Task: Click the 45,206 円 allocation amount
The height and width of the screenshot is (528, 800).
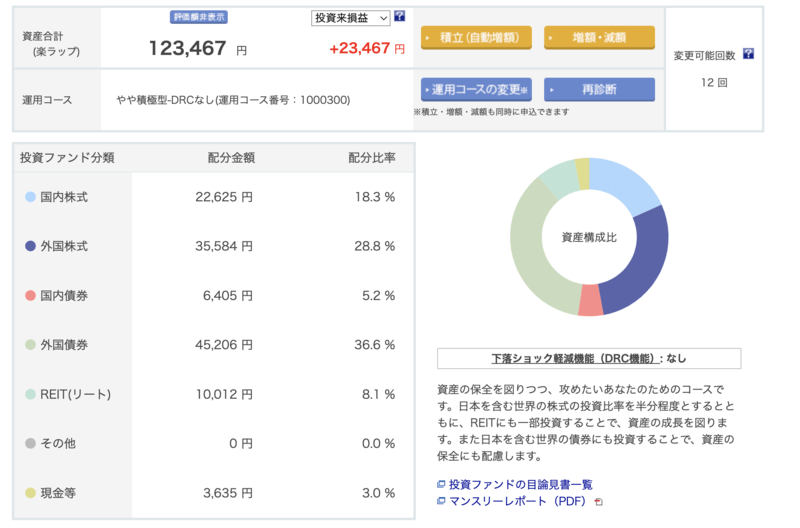Action: coord(224,345)
